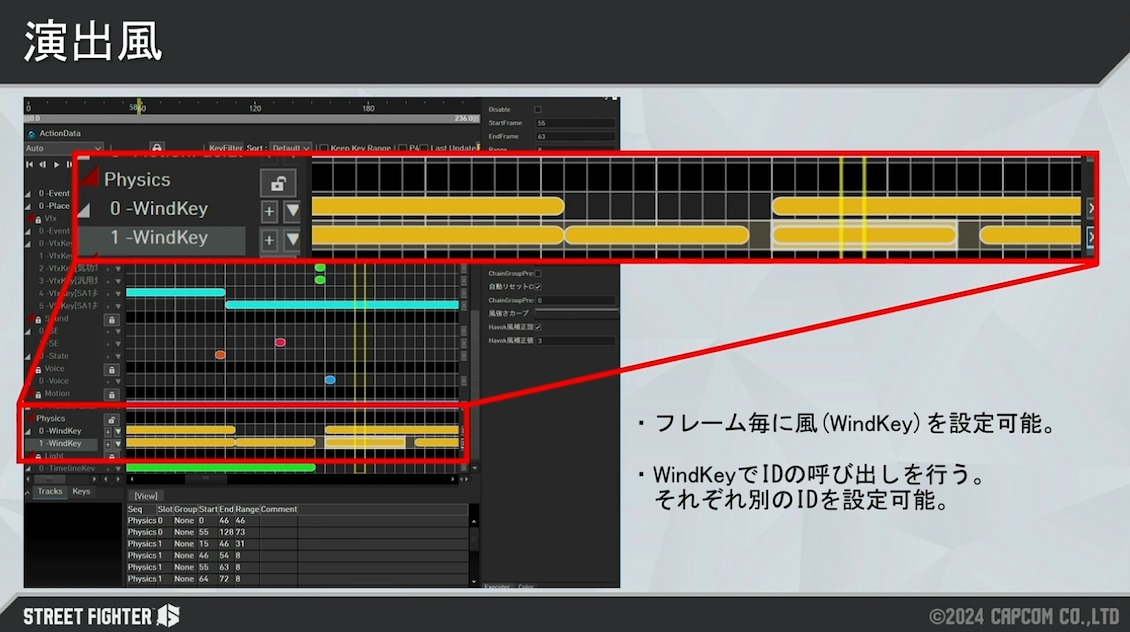
Task: Open the 0 -Voice track dropdown arrow
Action: [118, 381]
